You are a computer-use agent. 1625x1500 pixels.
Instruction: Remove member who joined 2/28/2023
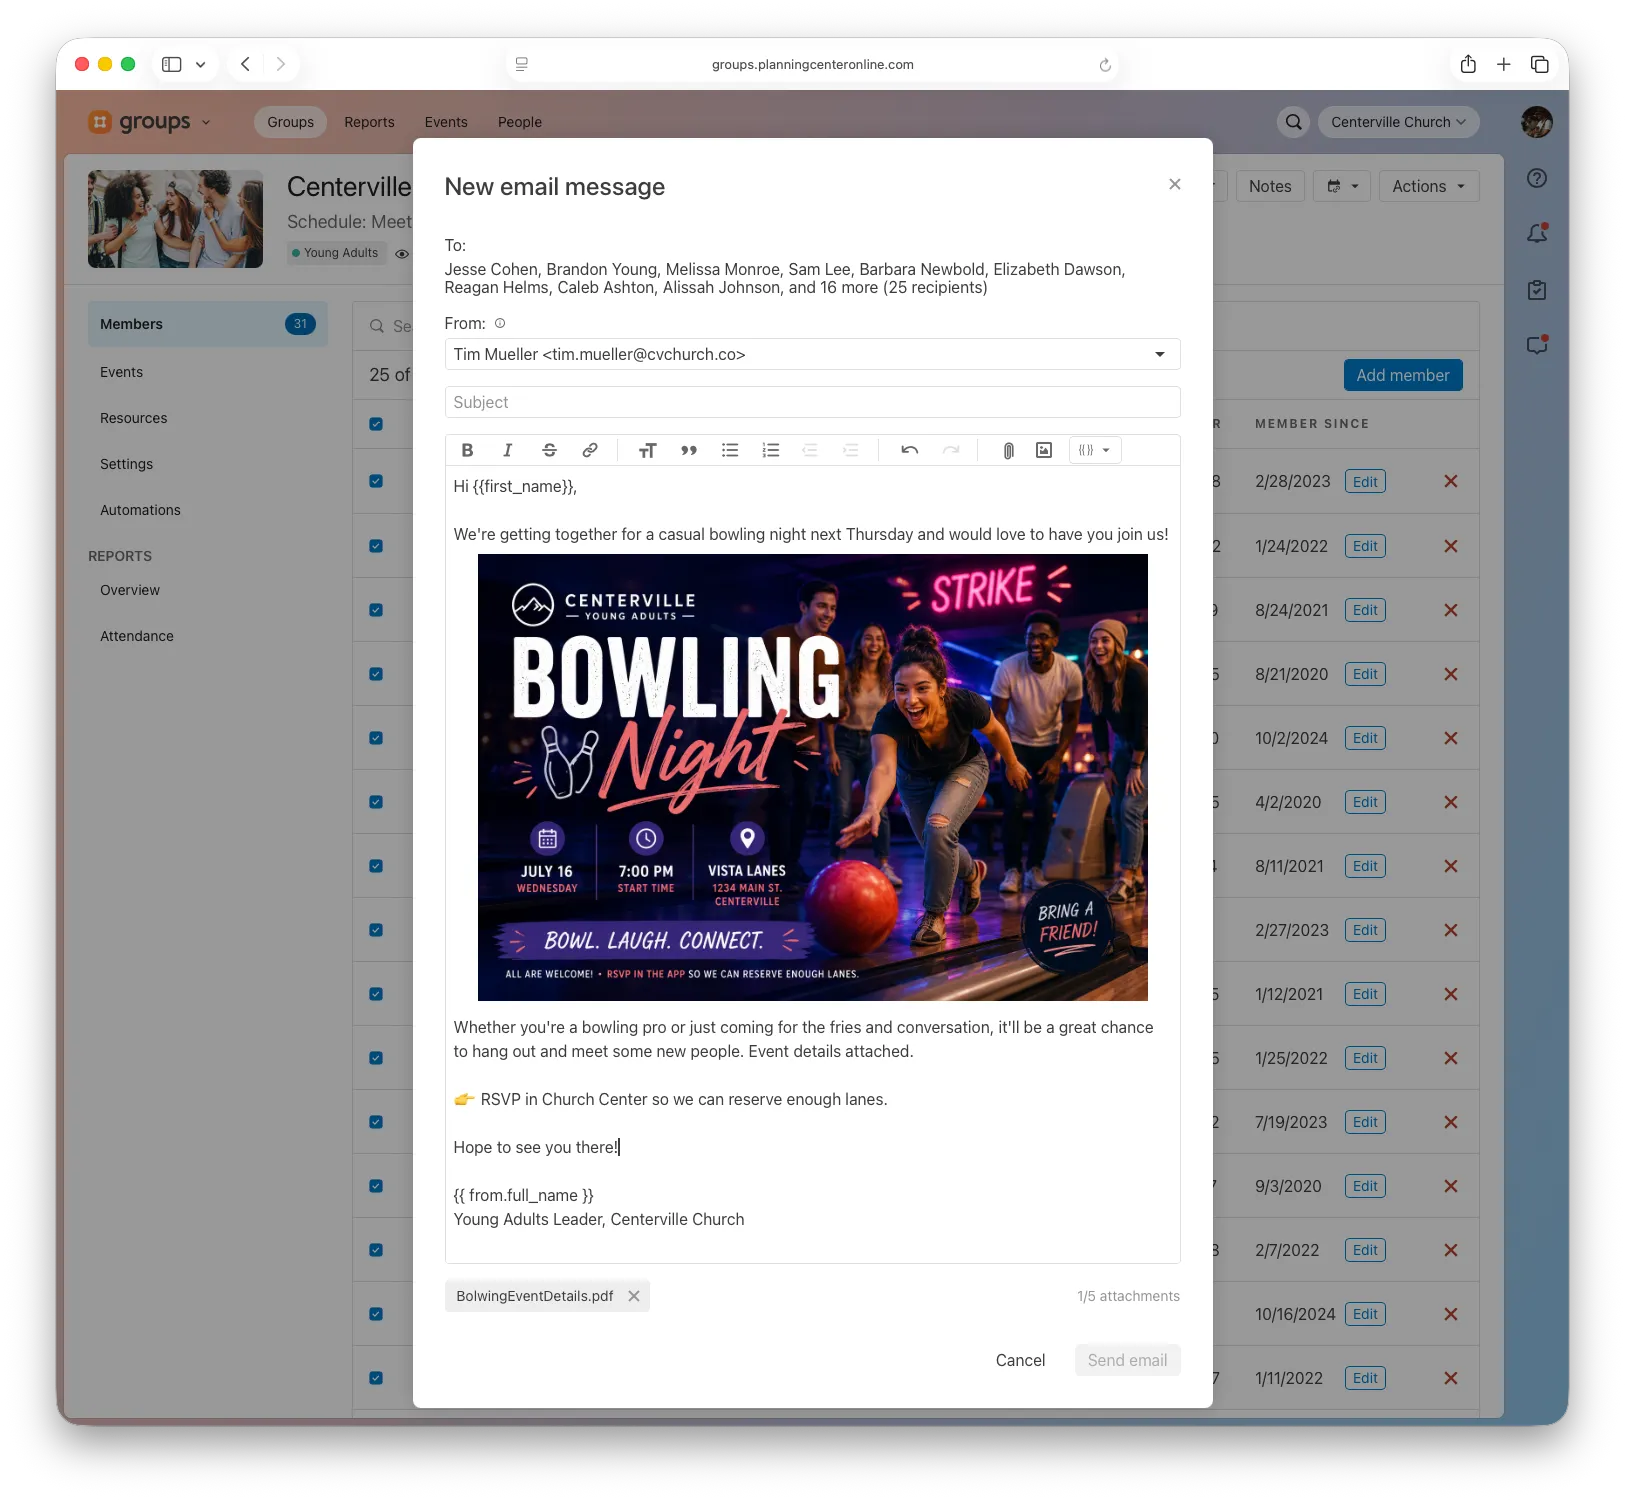pos(1451,481)
